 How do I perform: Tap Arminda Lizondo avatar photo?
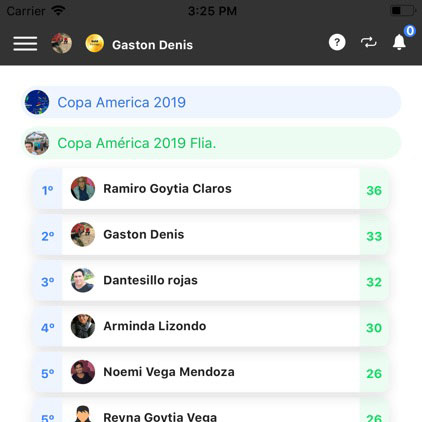(83, 326)
